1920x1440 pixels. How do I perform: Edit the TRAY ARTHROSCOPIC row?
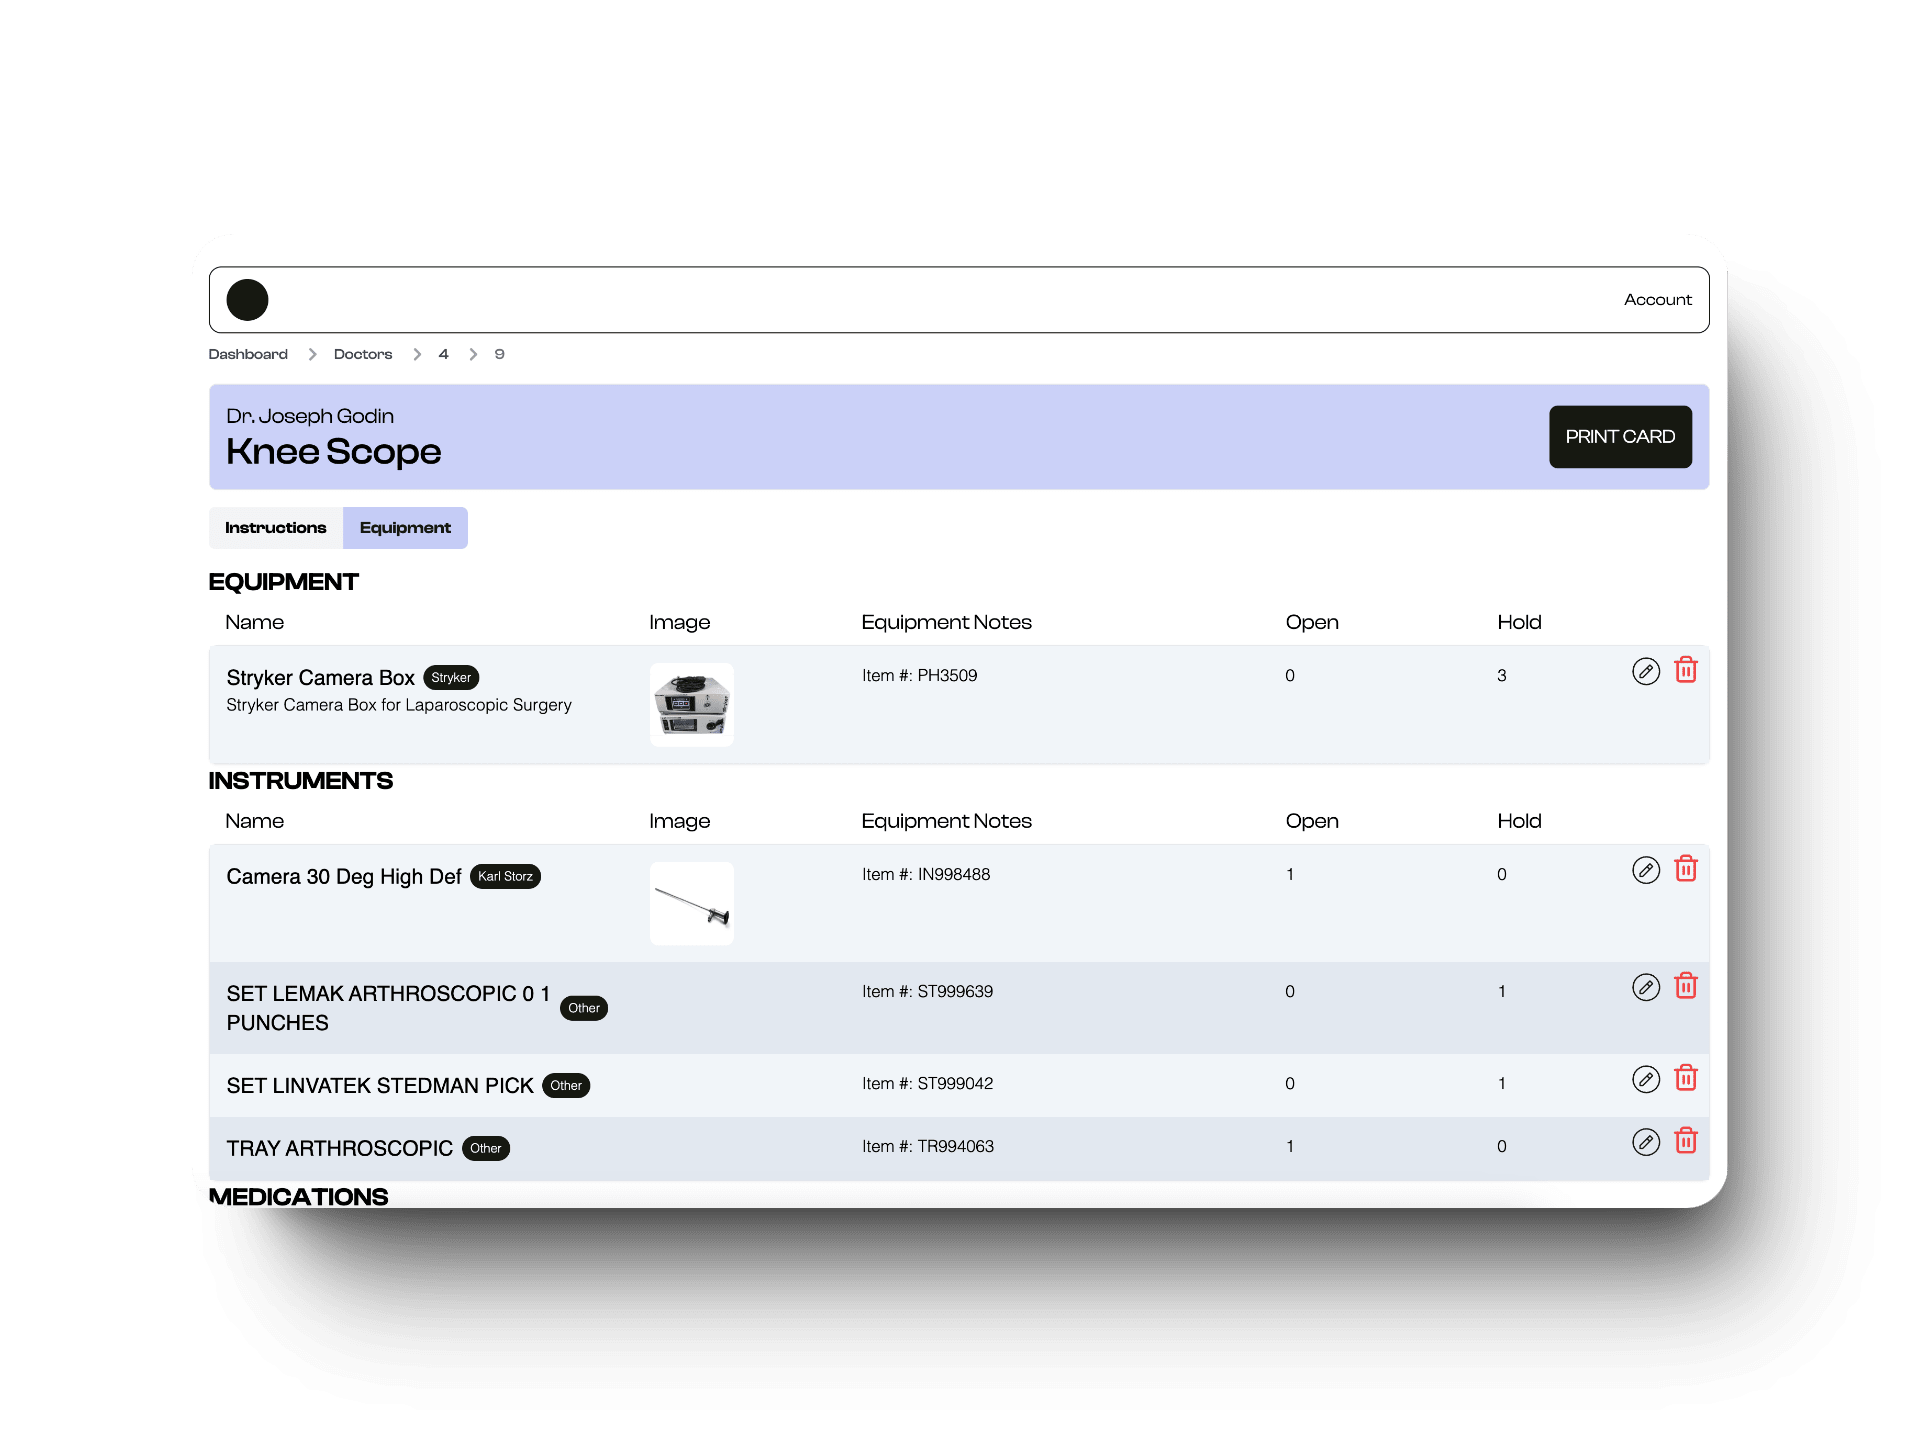[1646, 1142]
